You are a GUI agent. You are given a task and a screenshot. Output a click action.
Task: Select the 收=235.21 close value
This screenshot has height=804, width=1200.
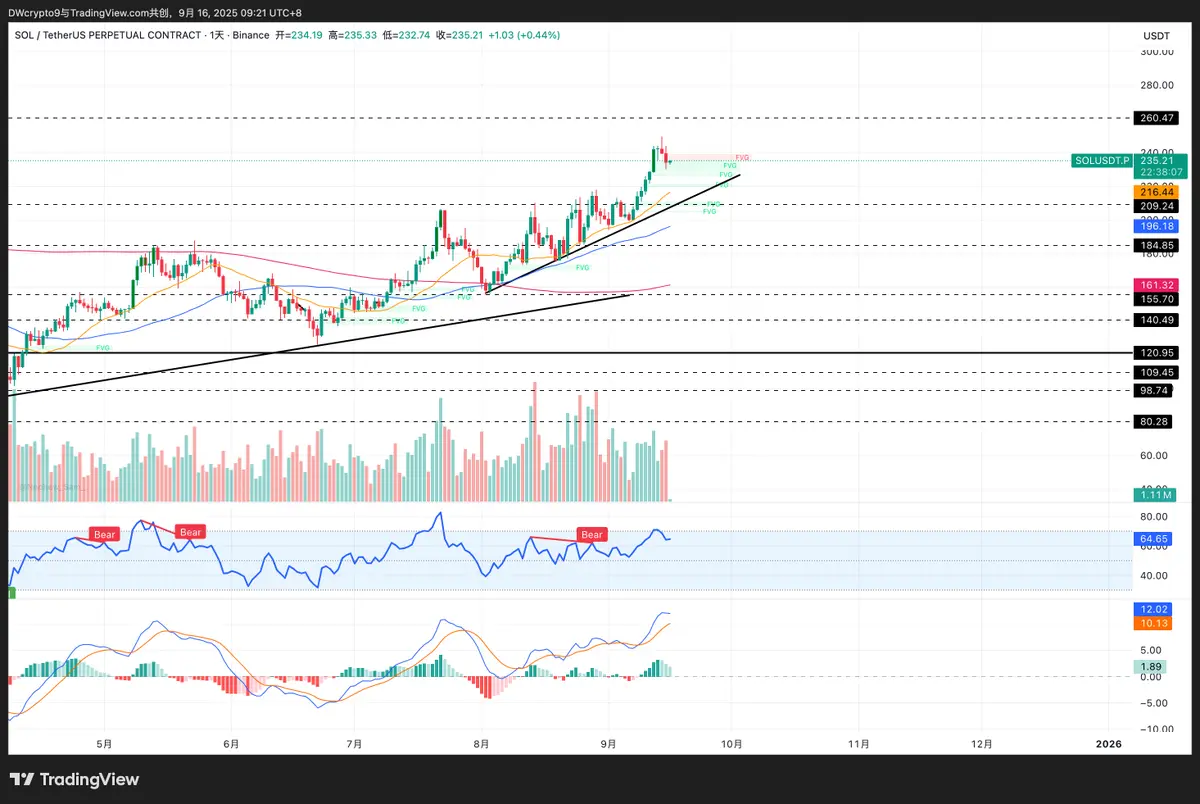pyautogui.click(x=460, y=35)
